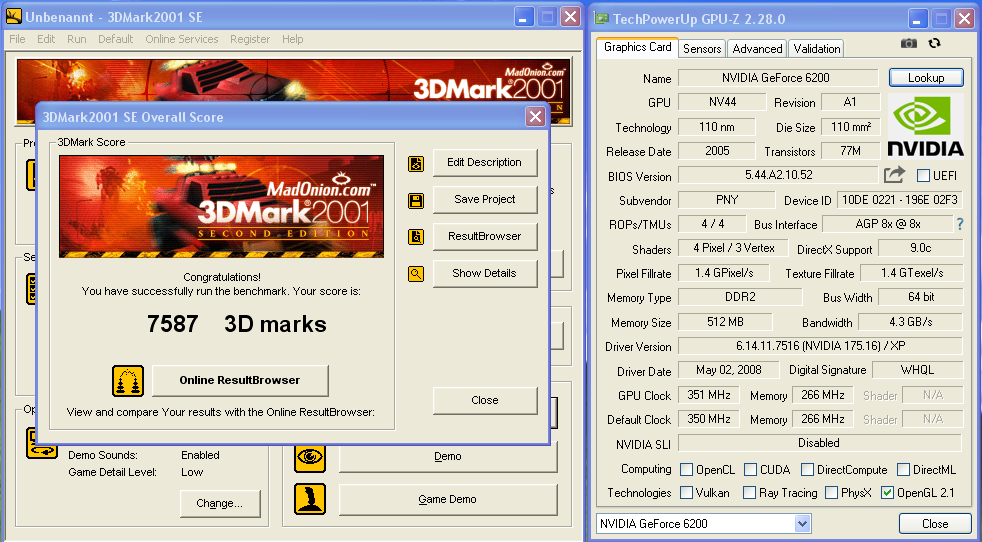The height and width of the screenshot is (542, 982).
Task: Open the File menu in 3DMark2001
Action: coord(17,39)
